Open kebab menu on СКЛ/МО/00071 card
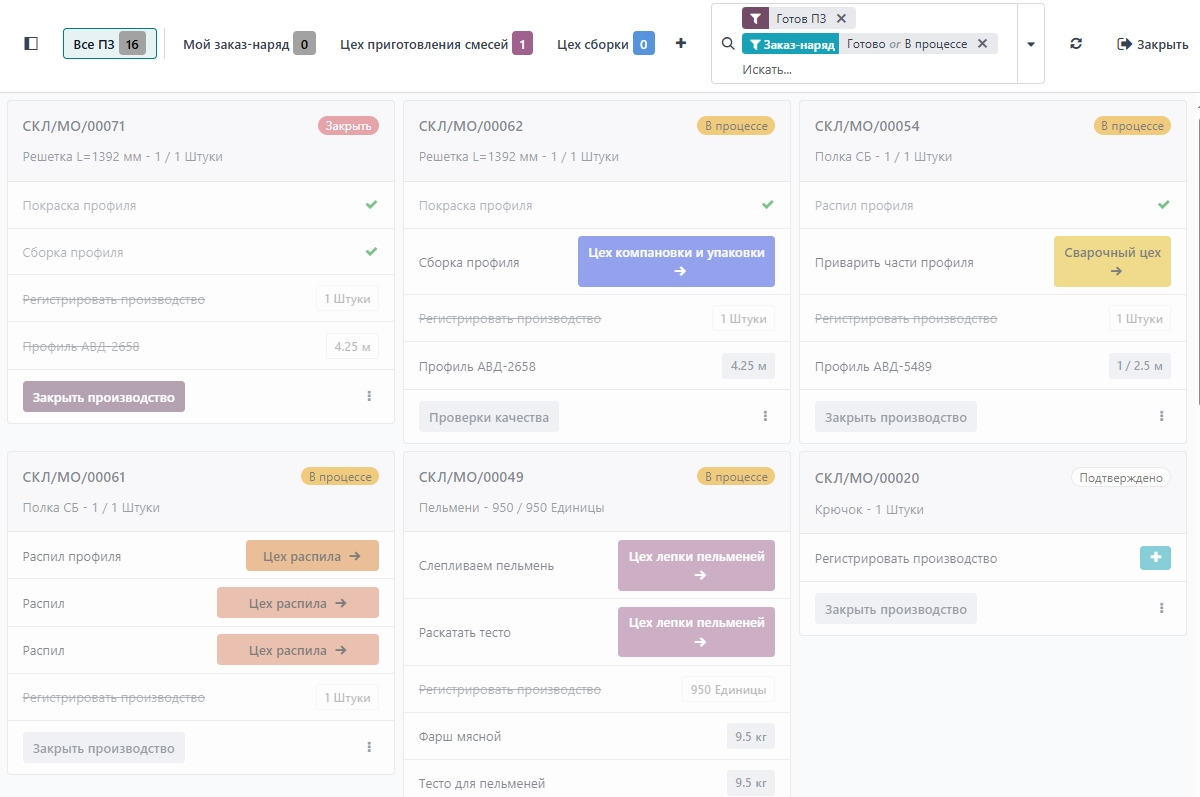1200x797 pixels. 369,397
